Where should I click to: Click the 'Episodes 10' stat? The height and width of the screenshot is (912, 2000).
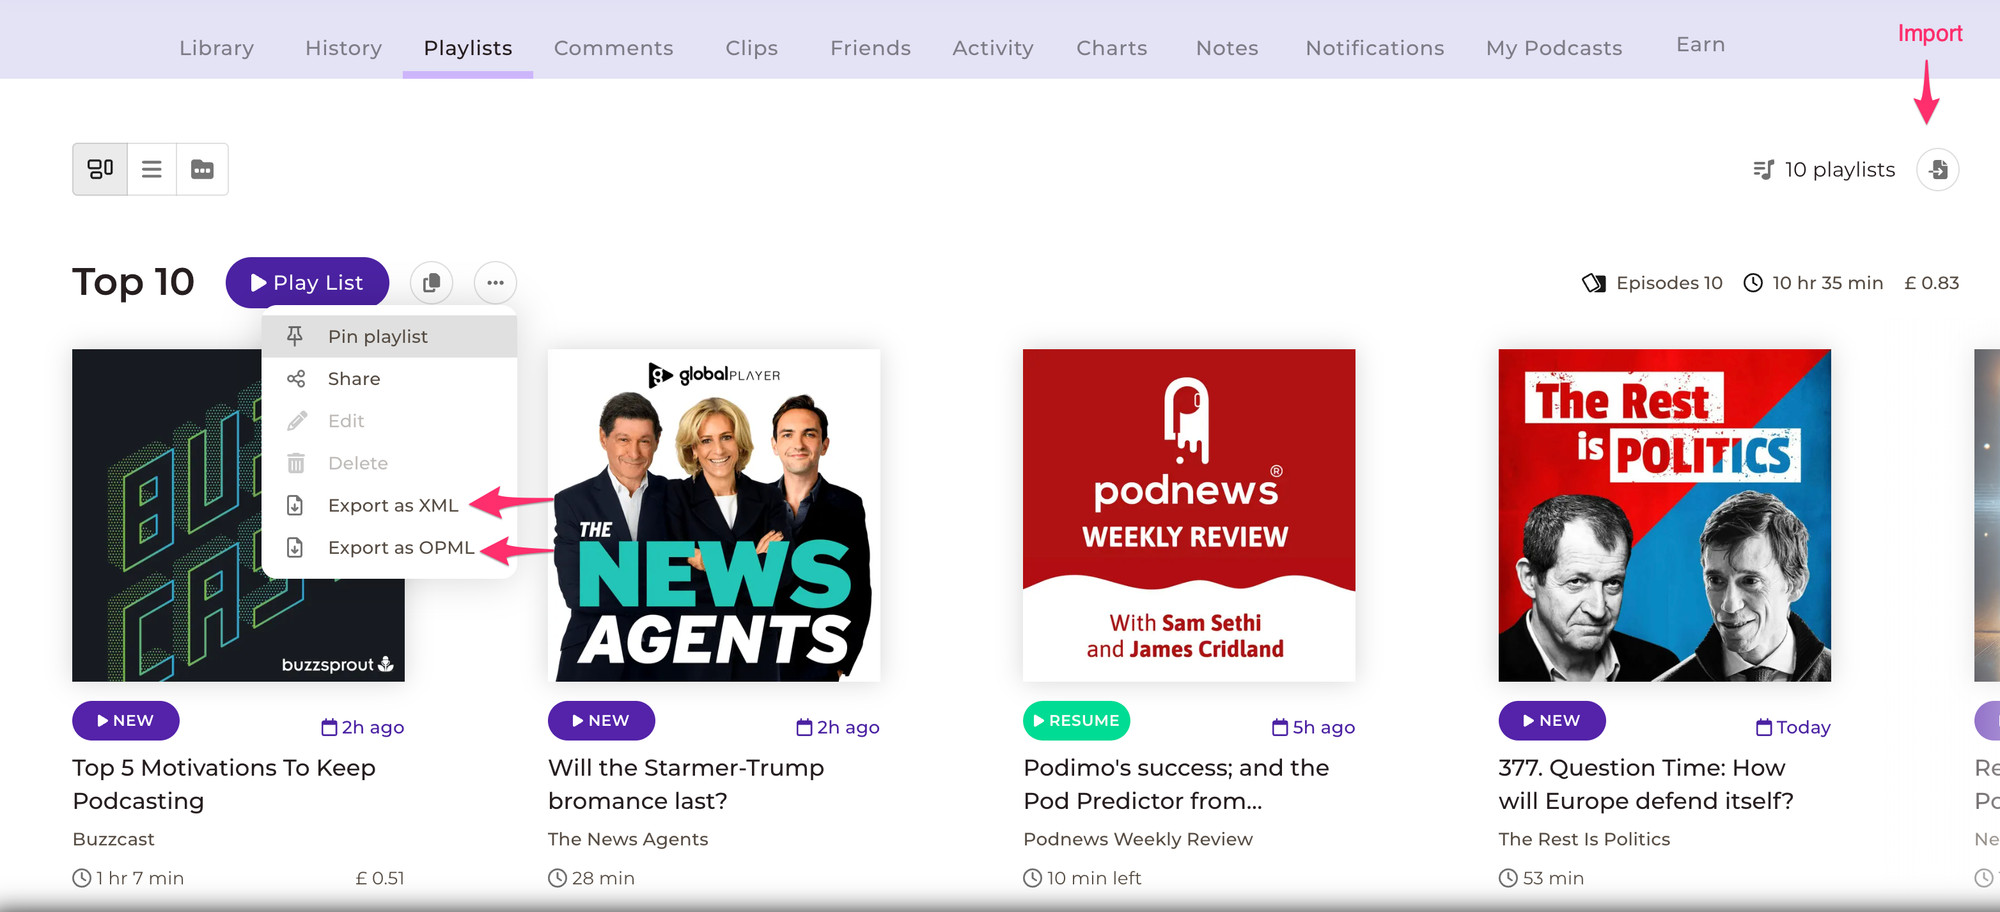click(1653, 283)
